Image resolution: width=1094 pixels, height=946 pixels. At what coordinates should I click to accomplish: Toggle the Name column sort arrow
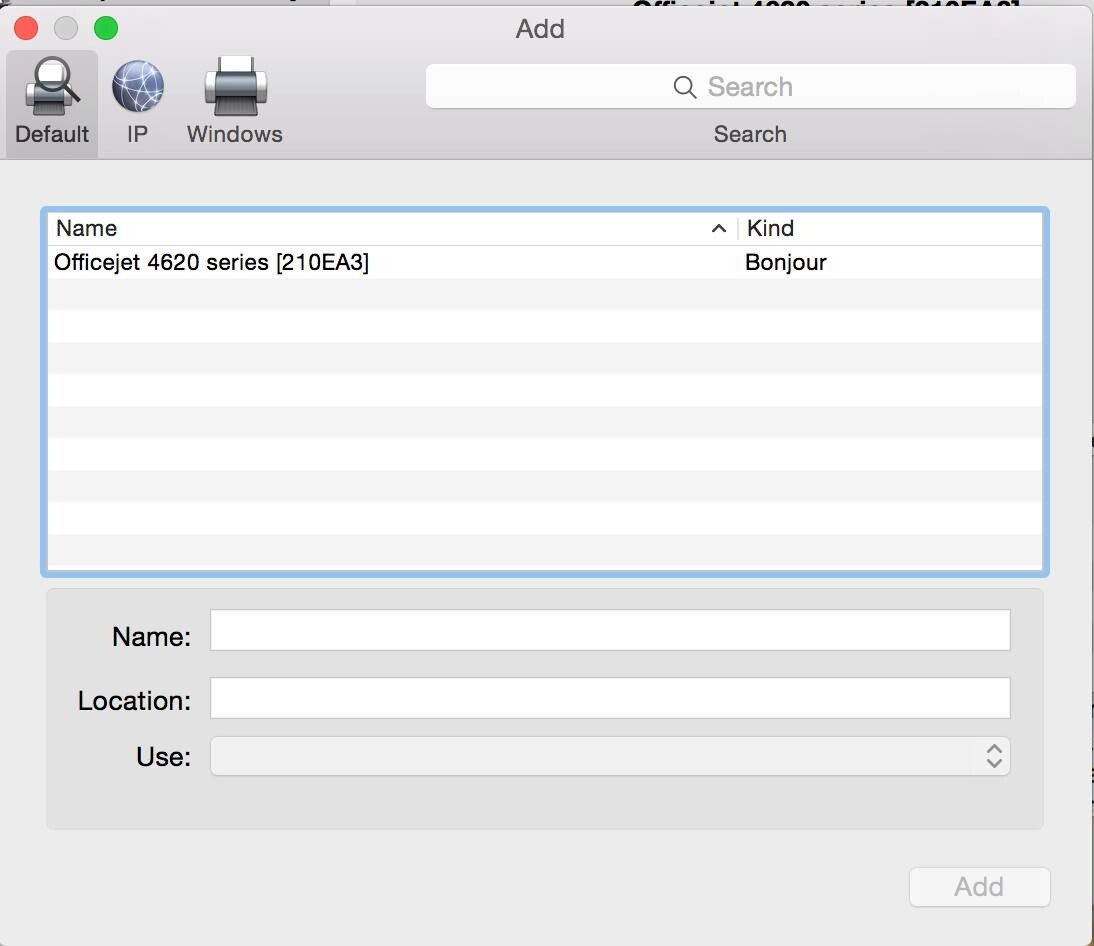719,229
